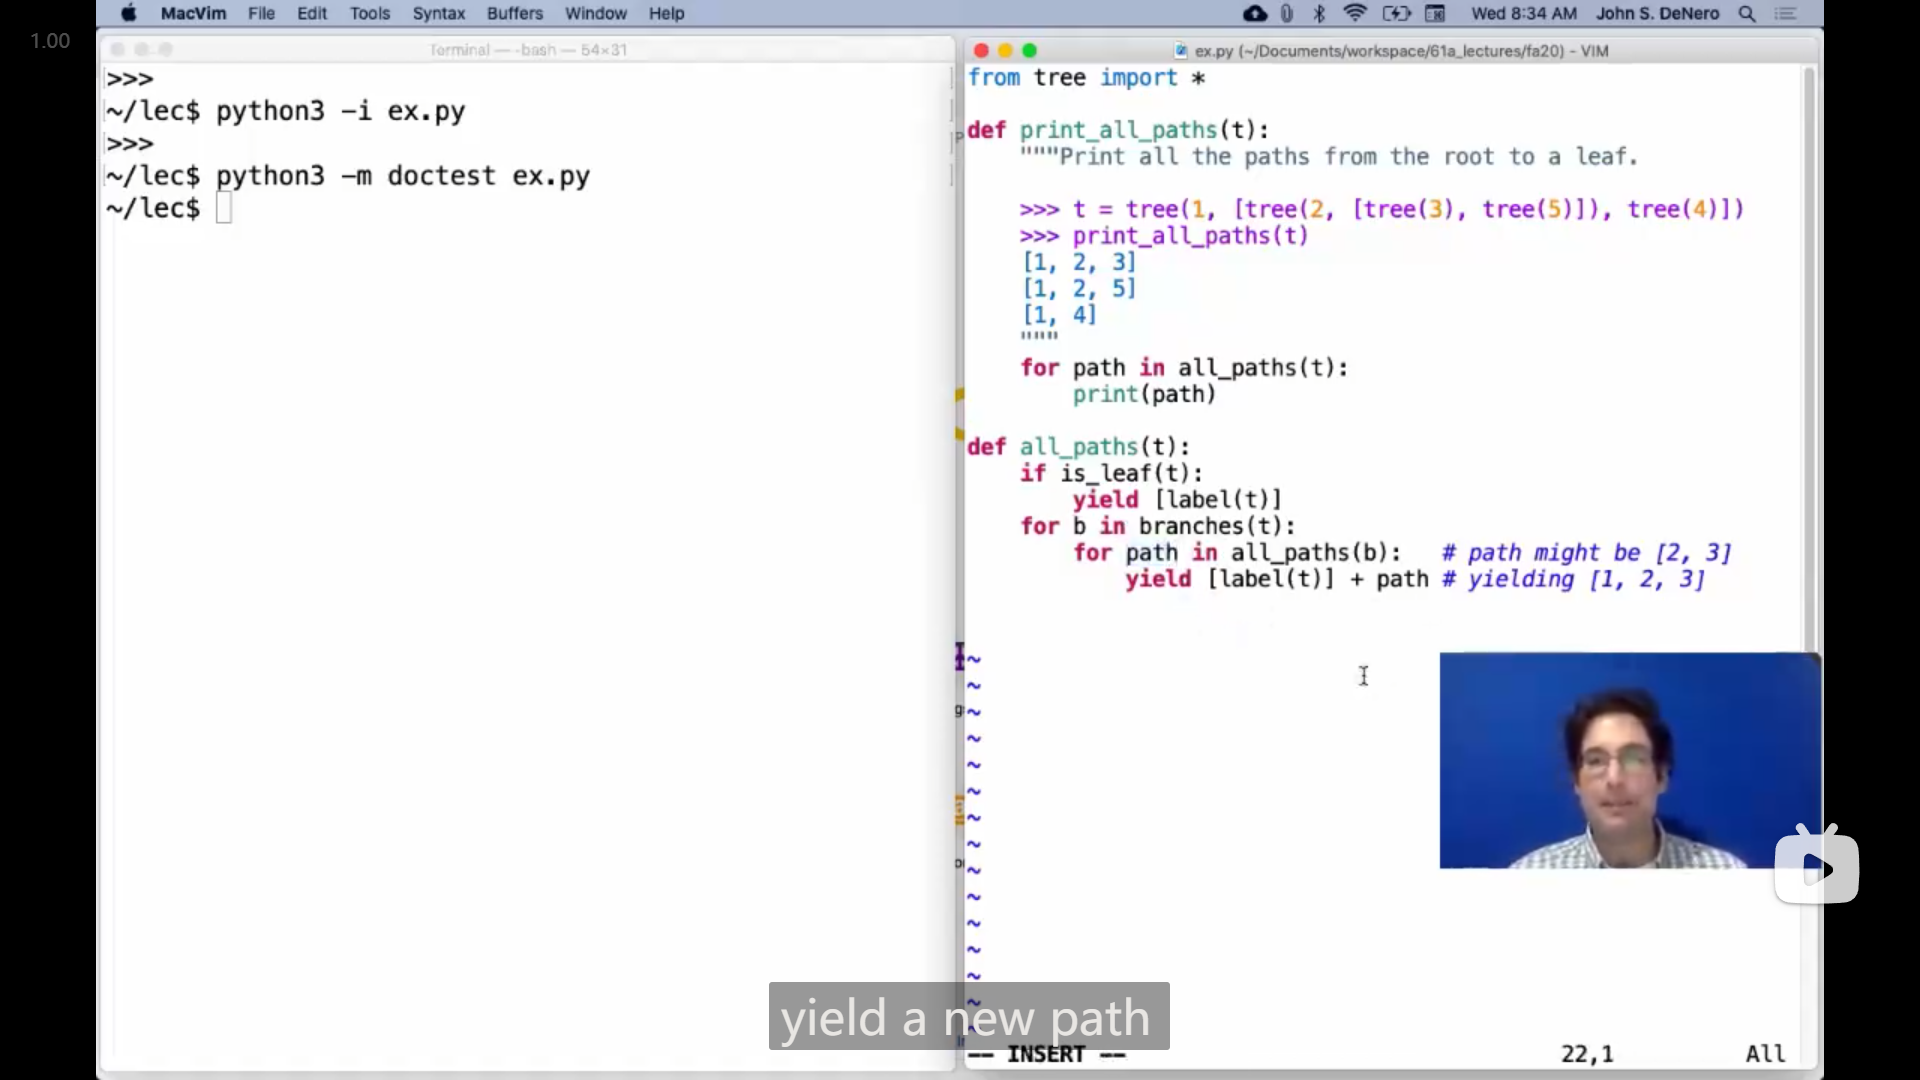Click the Wed 8:34 AM clock
The height and width of the screenshot is (1080, 1920).
(1523, 13)
